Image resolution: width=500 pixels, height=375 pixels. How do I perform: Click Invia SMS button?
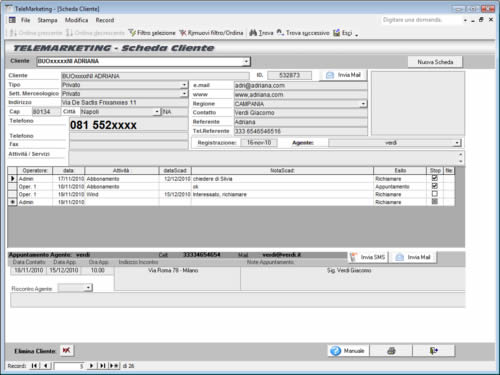pos(368,257)
